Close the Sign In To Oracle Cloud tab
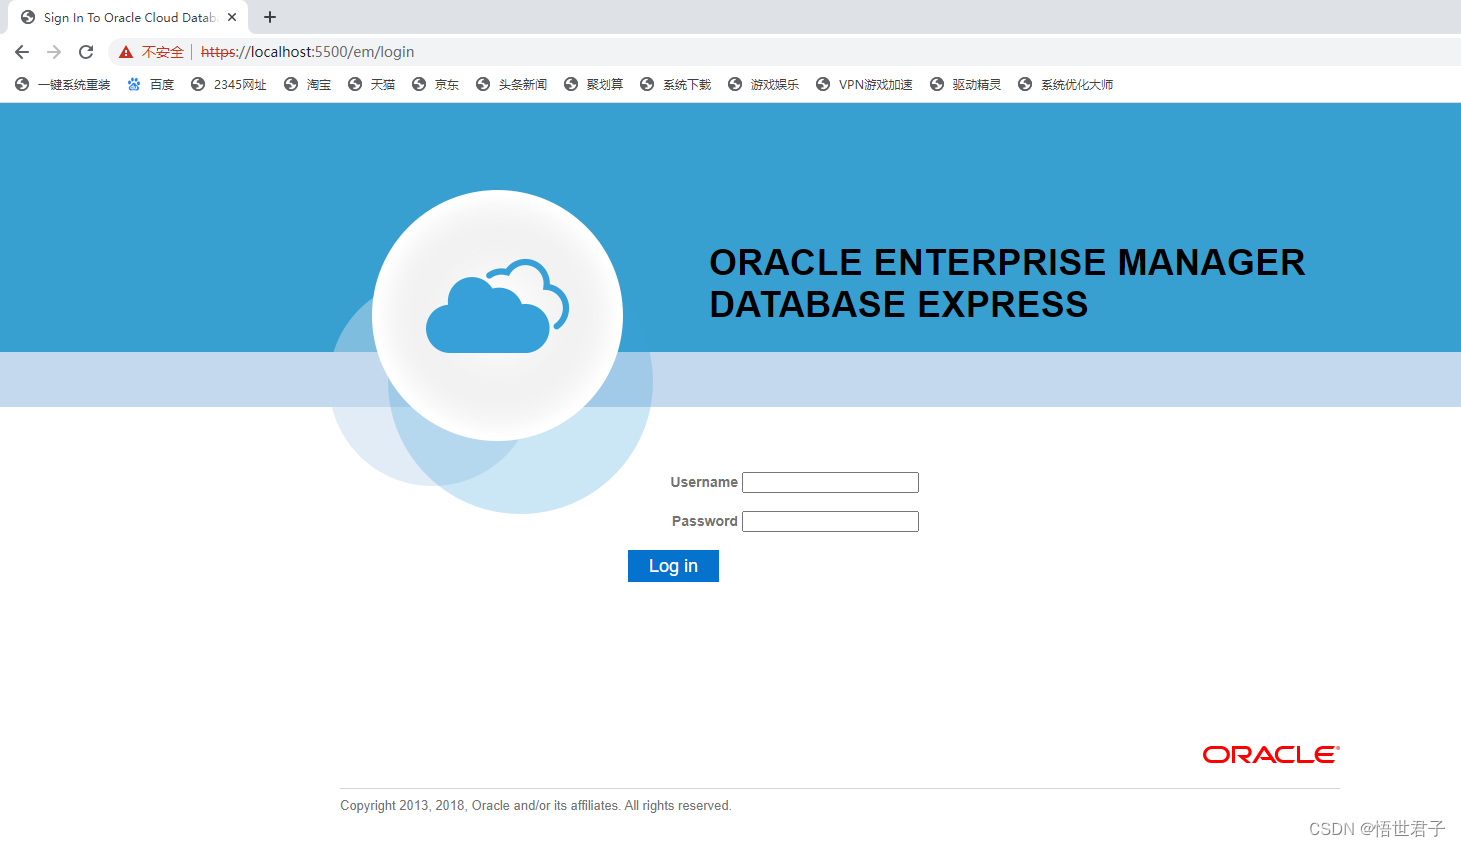 click(232, 17)
